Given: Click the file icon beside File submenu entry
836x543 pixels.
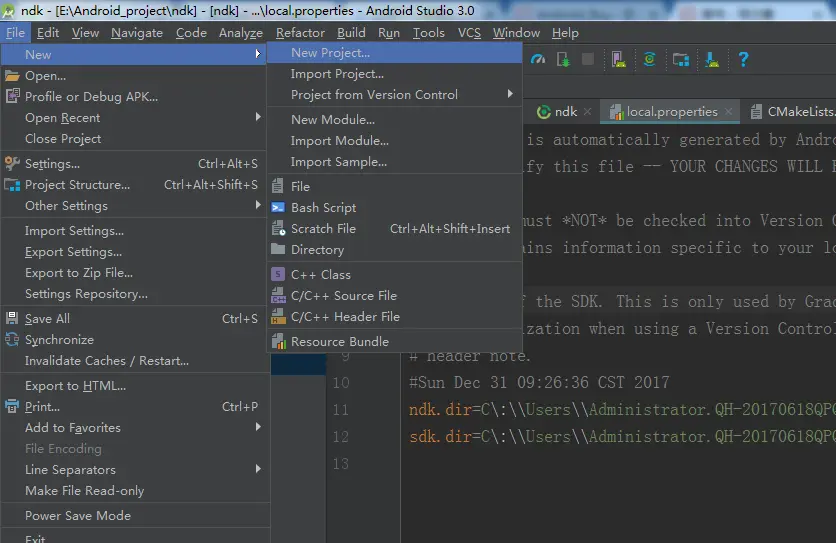Looking at the screenshot, I should point(277,186).
